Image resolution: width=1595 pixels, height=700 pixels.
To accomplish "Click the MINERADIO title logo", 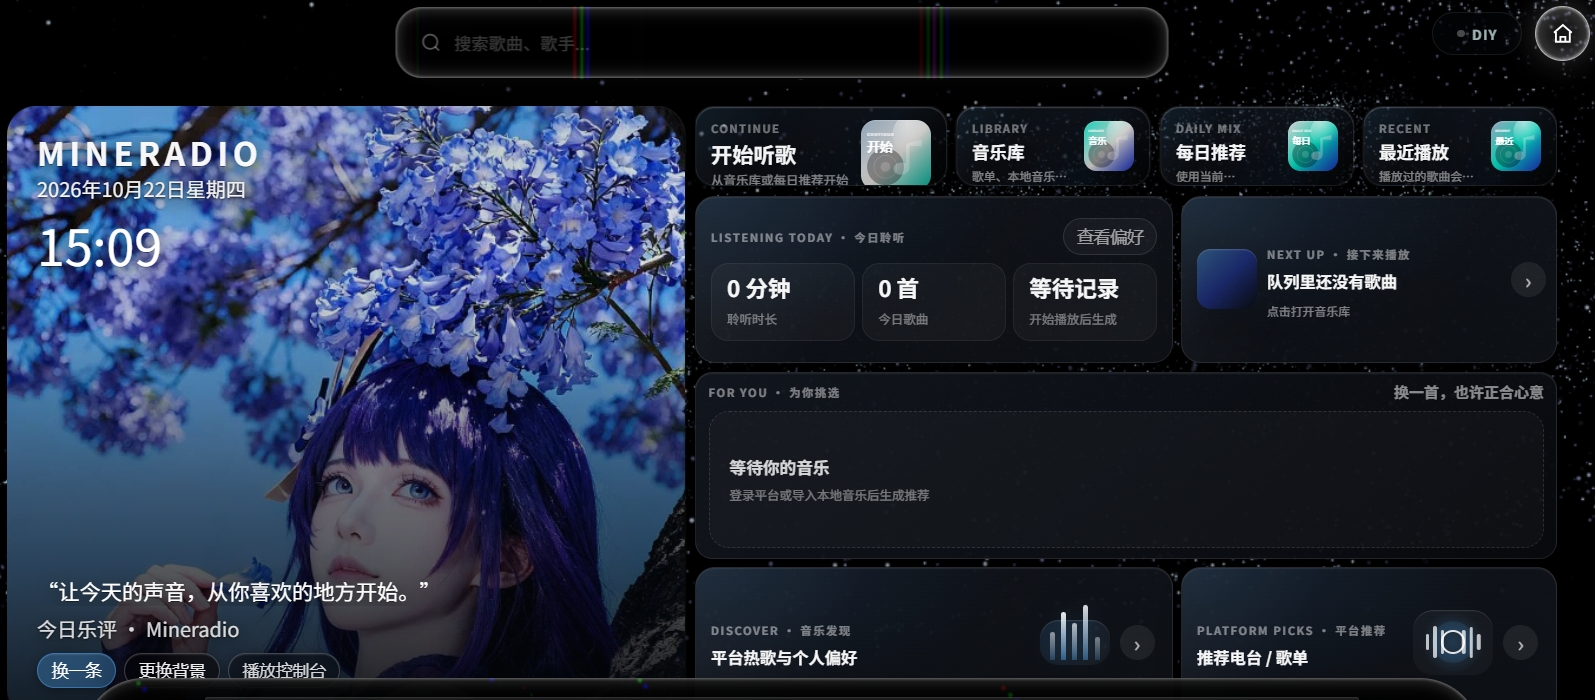I will tap(149, 154).
